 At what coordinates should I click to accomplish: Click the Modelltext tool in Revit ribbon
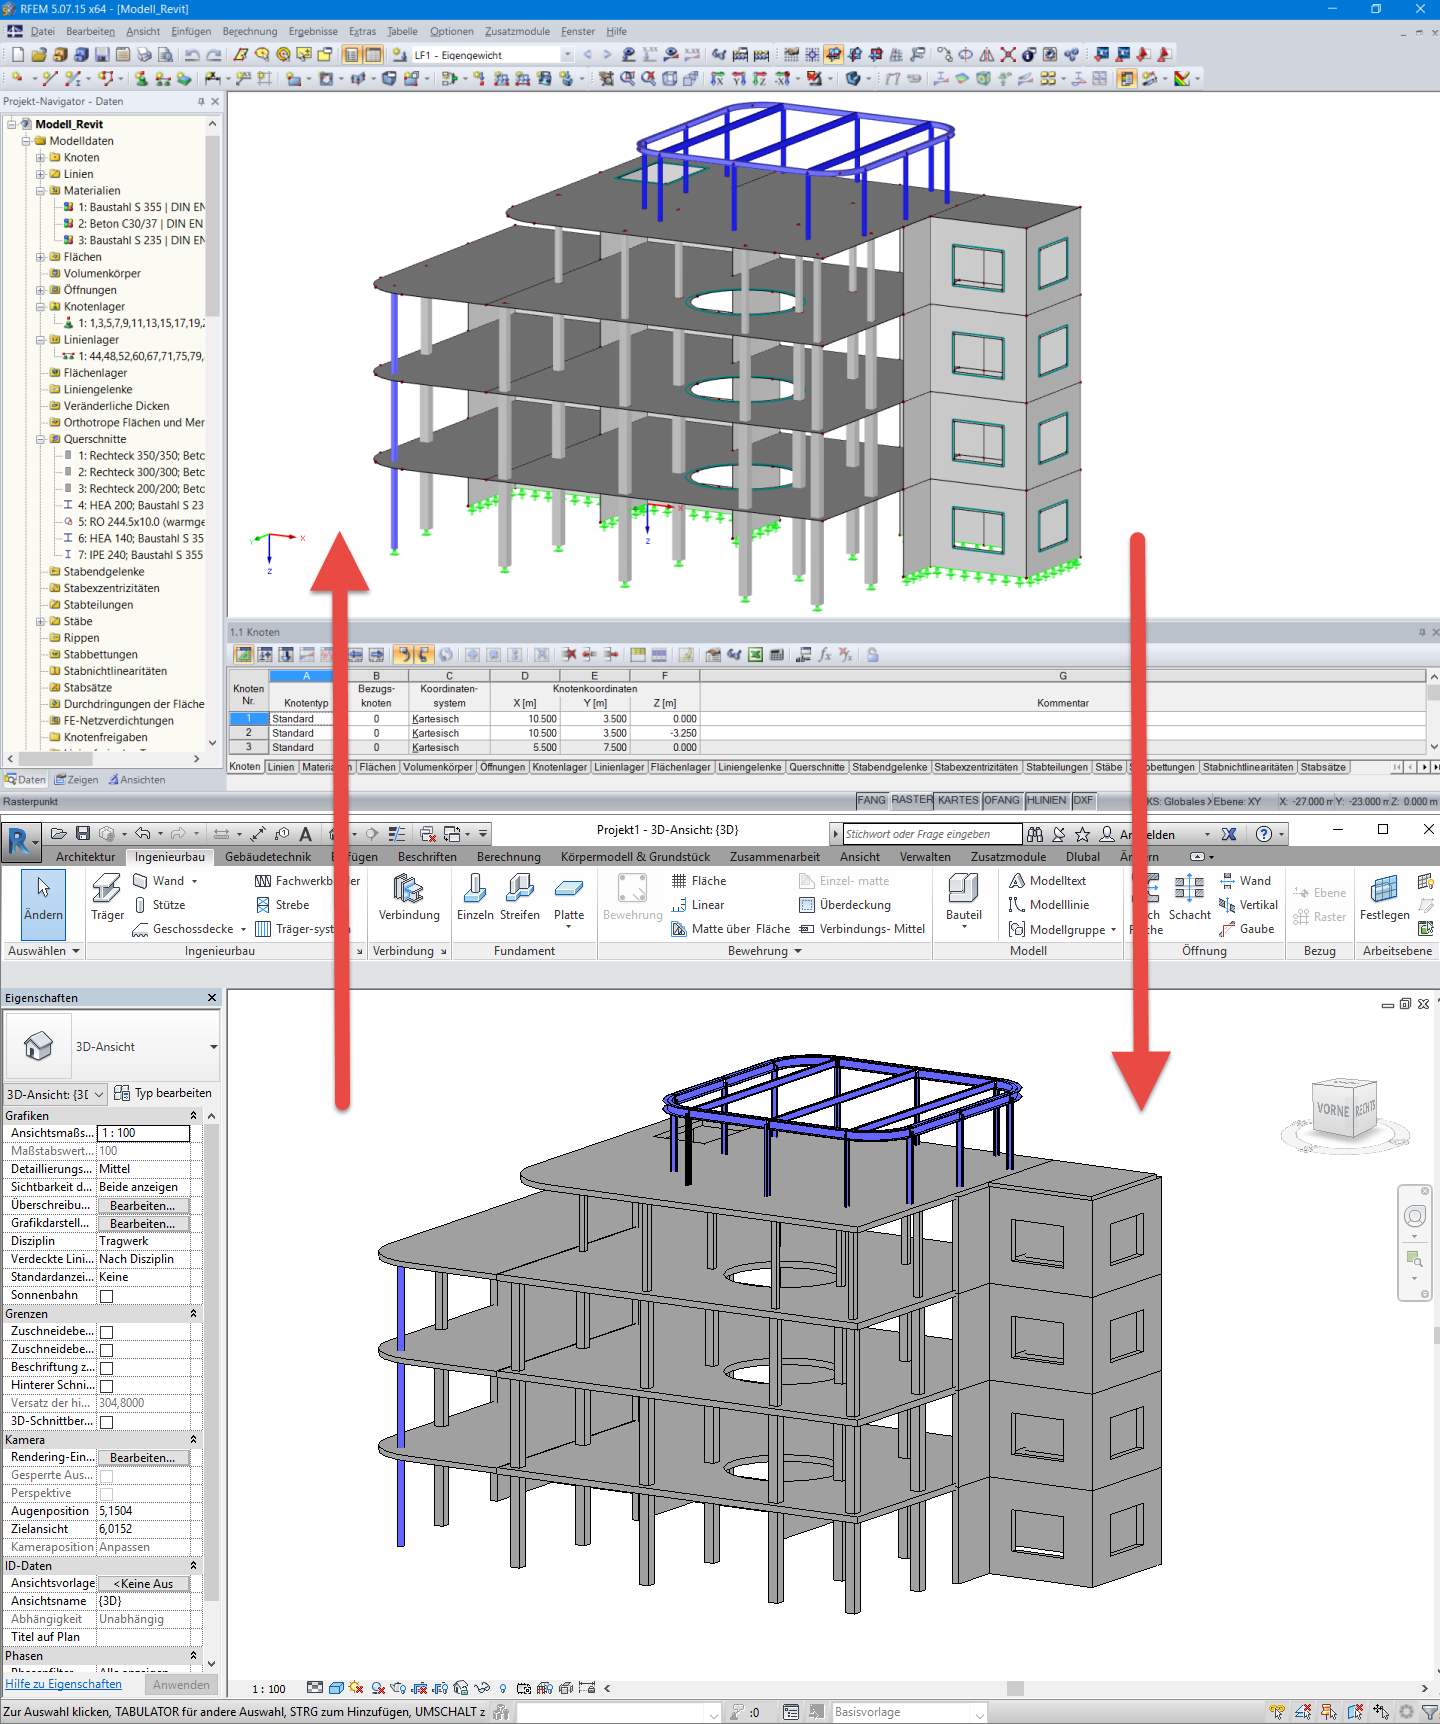coord(1047,881)
